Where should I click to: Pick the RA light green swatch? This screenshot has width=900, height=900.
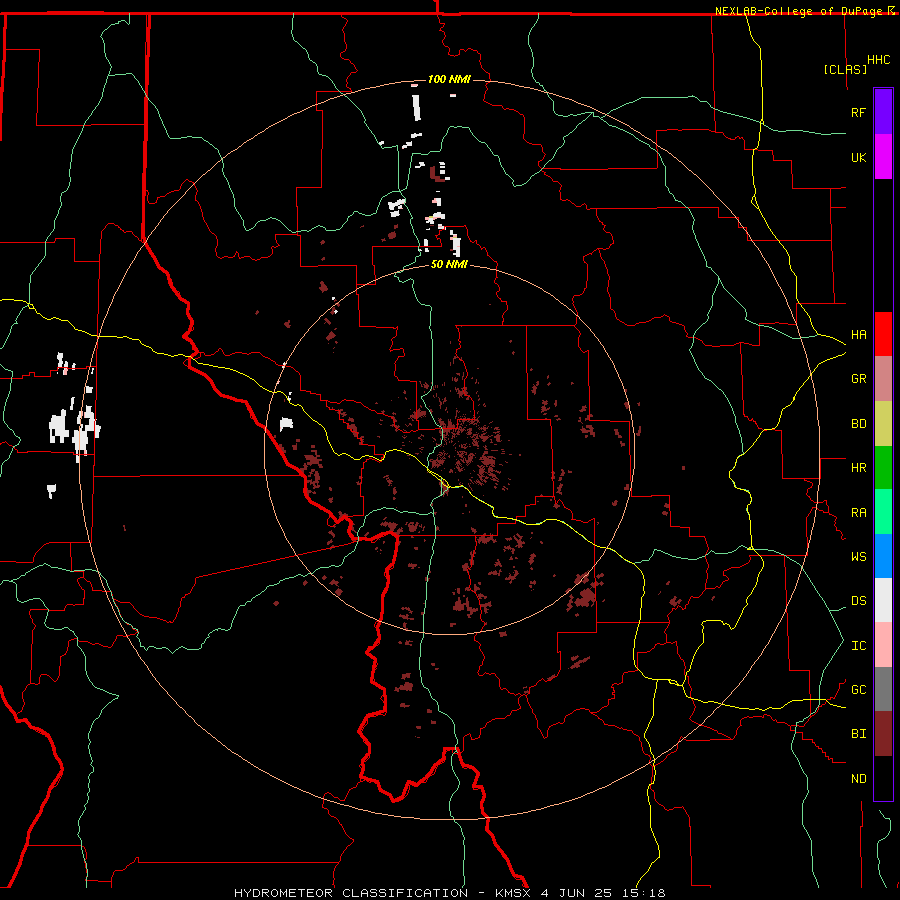[x=883, y=512]
